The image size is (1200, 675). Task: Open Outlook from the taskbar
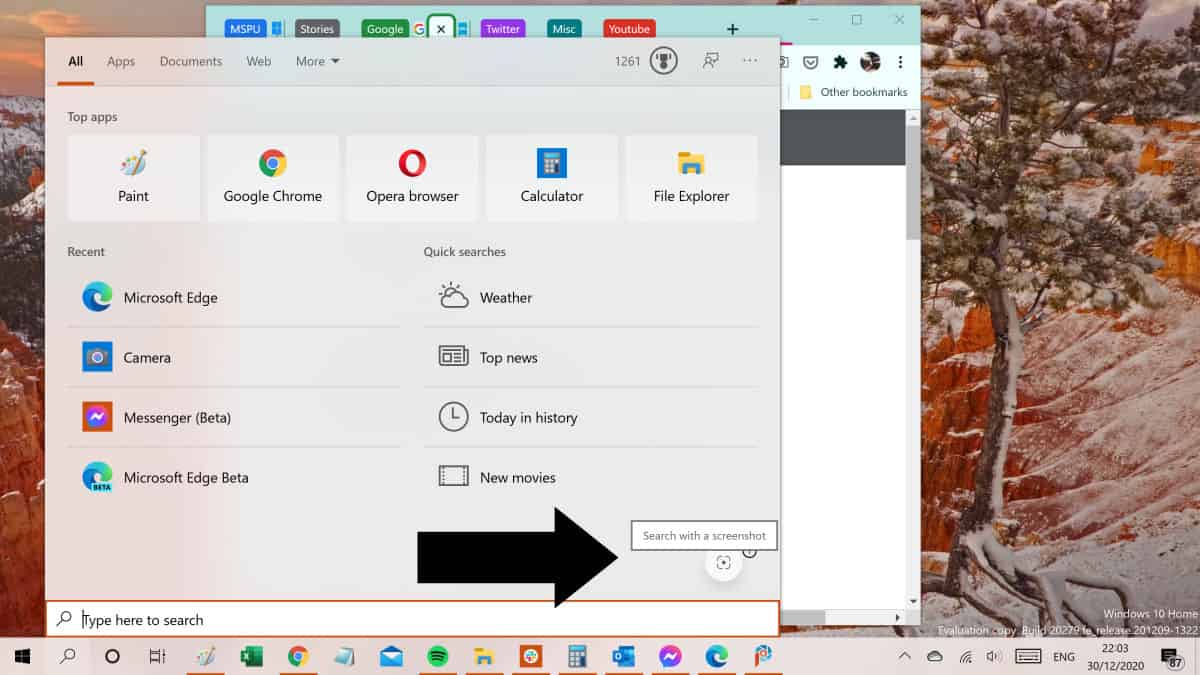(x=624, y=656)
